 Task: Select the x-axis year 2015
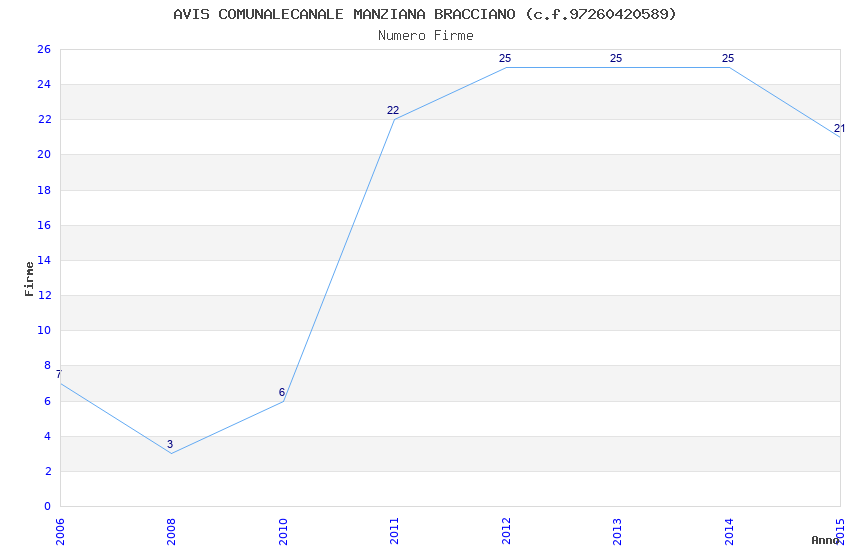point(840,532)
